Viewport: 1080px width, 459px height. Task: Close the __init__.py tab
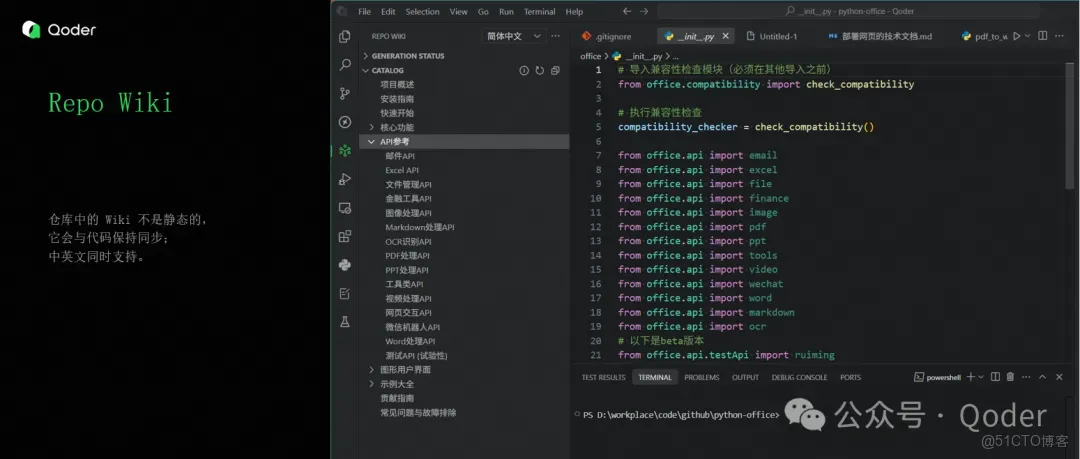click(726, 36)
